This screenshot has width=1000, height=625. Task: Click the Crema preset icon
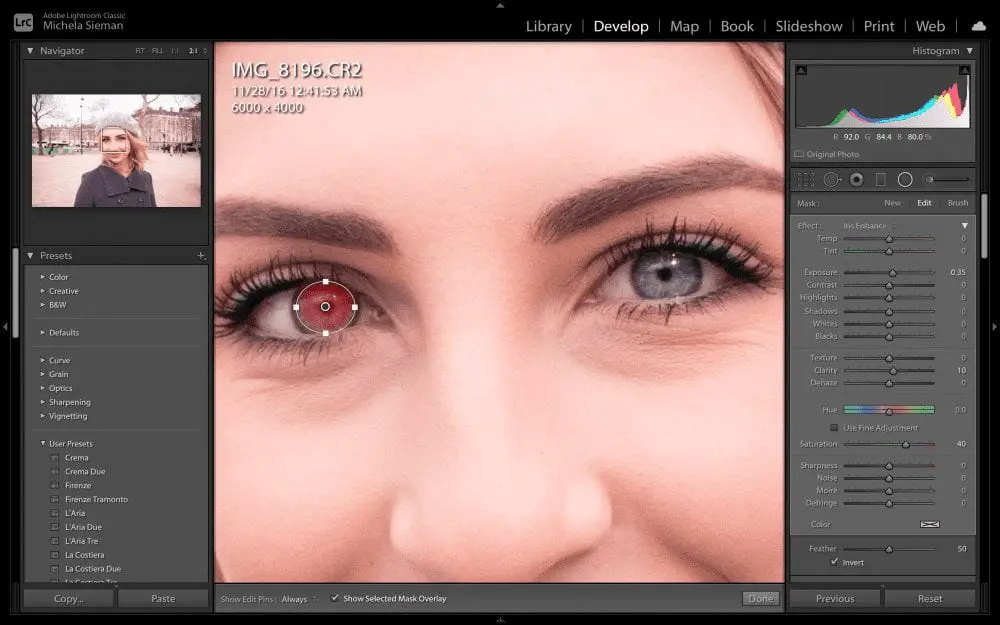(x=55, y=458)
